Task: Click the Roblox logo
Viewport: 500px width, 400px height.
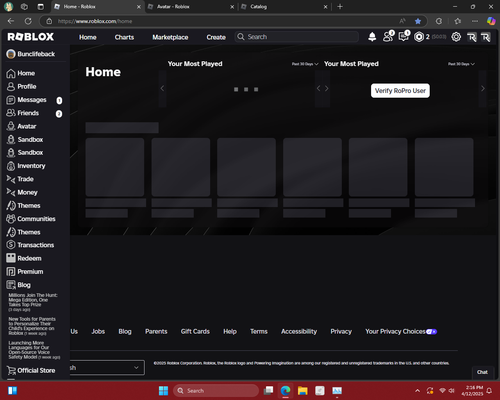Action: [31, 37]
